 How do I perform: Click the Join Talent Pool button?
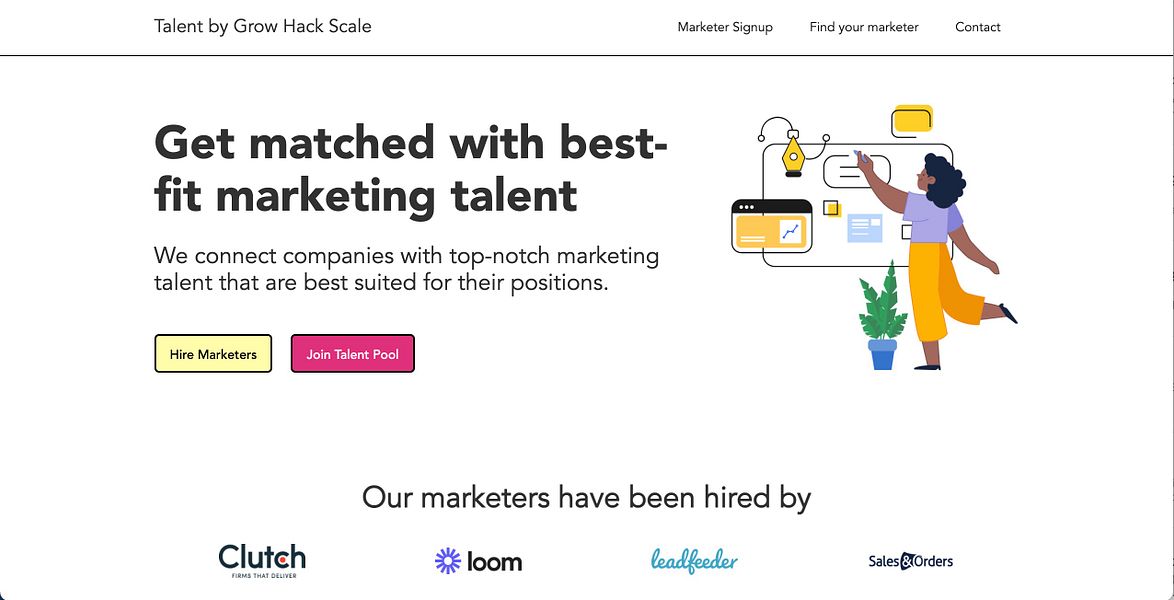click(352, 353)
